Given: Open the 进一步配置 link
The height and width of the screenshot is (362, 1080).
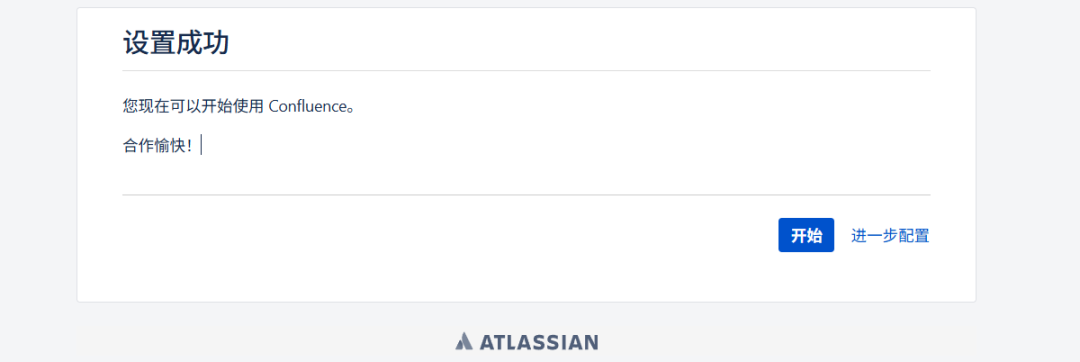Looking at the screenshot, I should click(x=890, y=235).
